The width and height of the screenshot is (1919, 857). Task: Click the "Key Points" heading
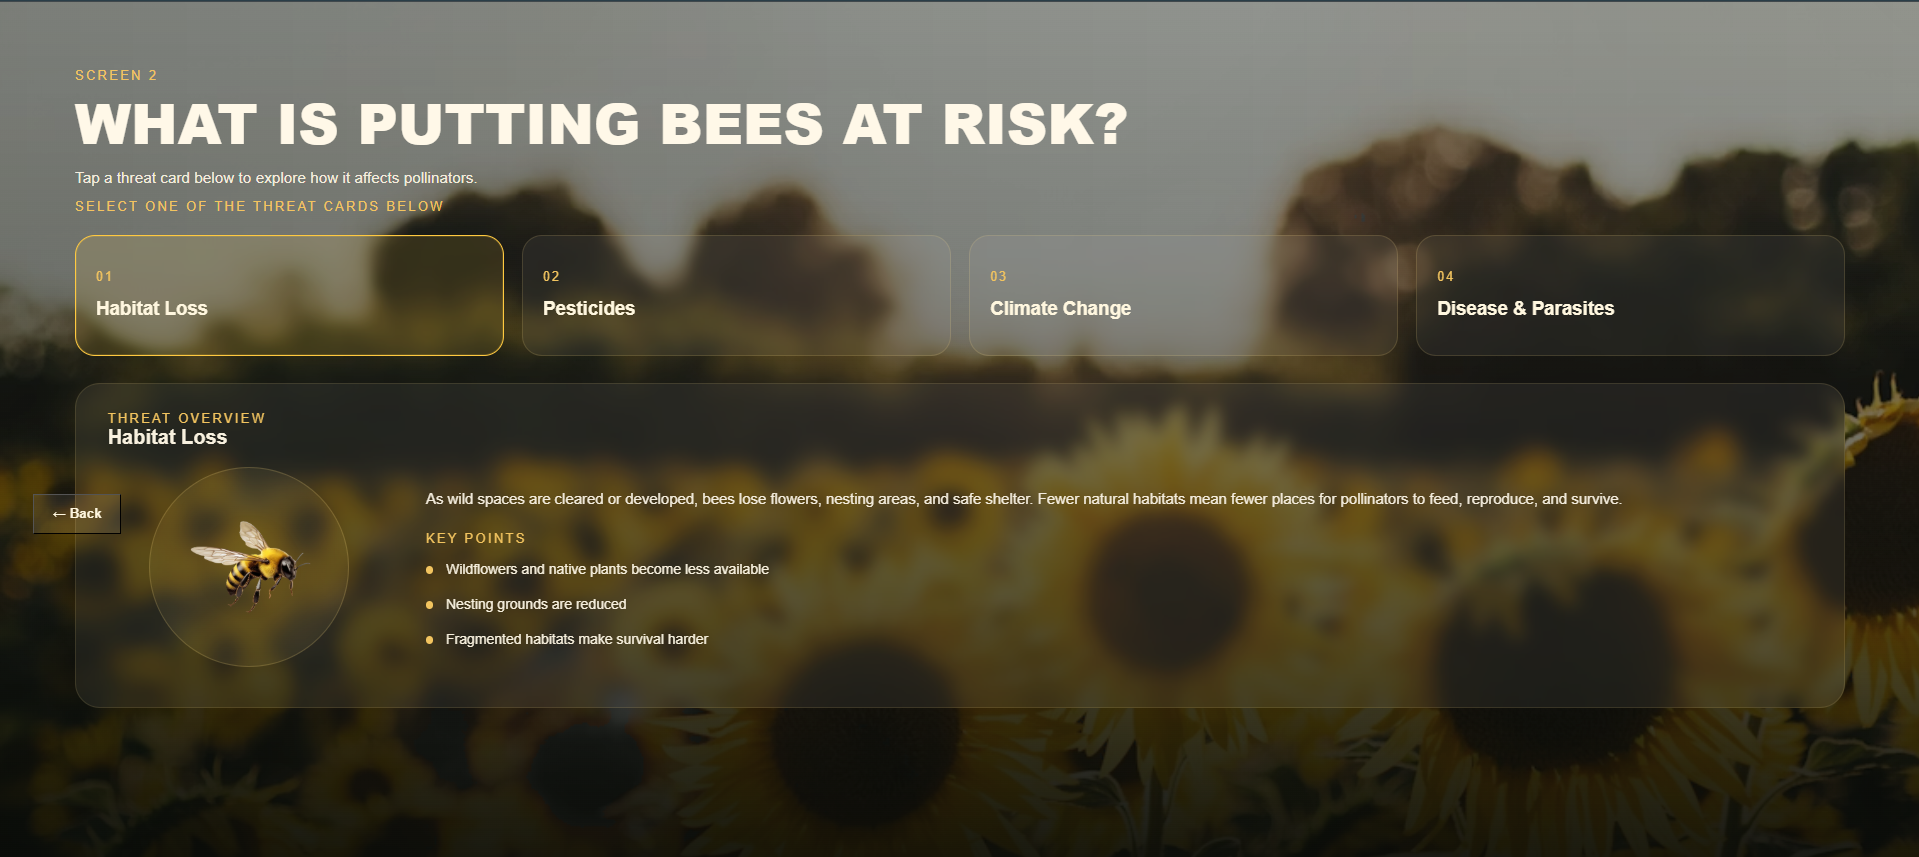coord(475,538)
